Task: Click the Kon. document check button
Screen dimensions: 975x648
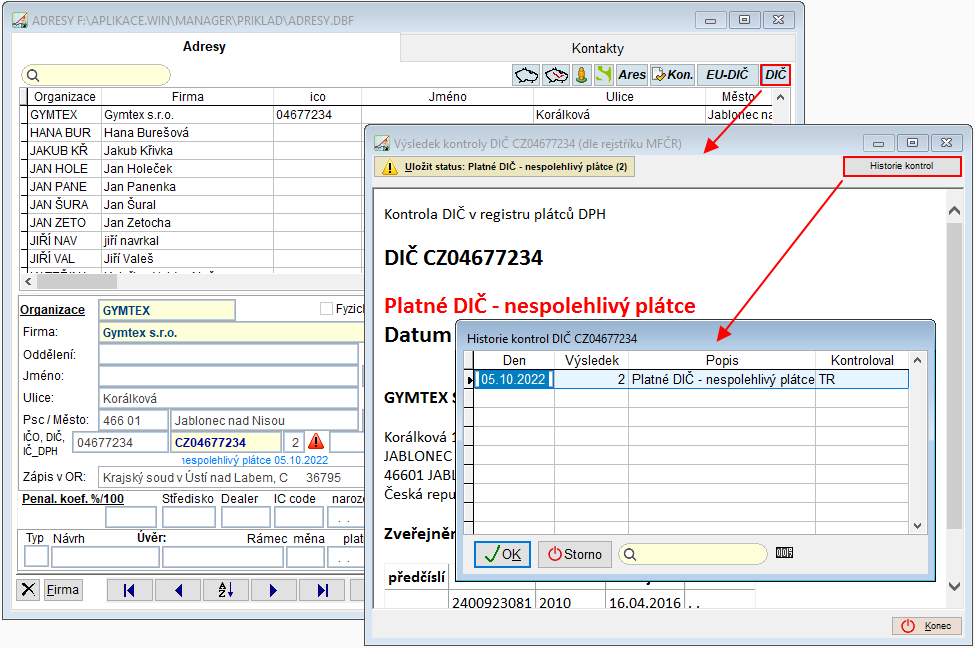Action: point(672,75)
